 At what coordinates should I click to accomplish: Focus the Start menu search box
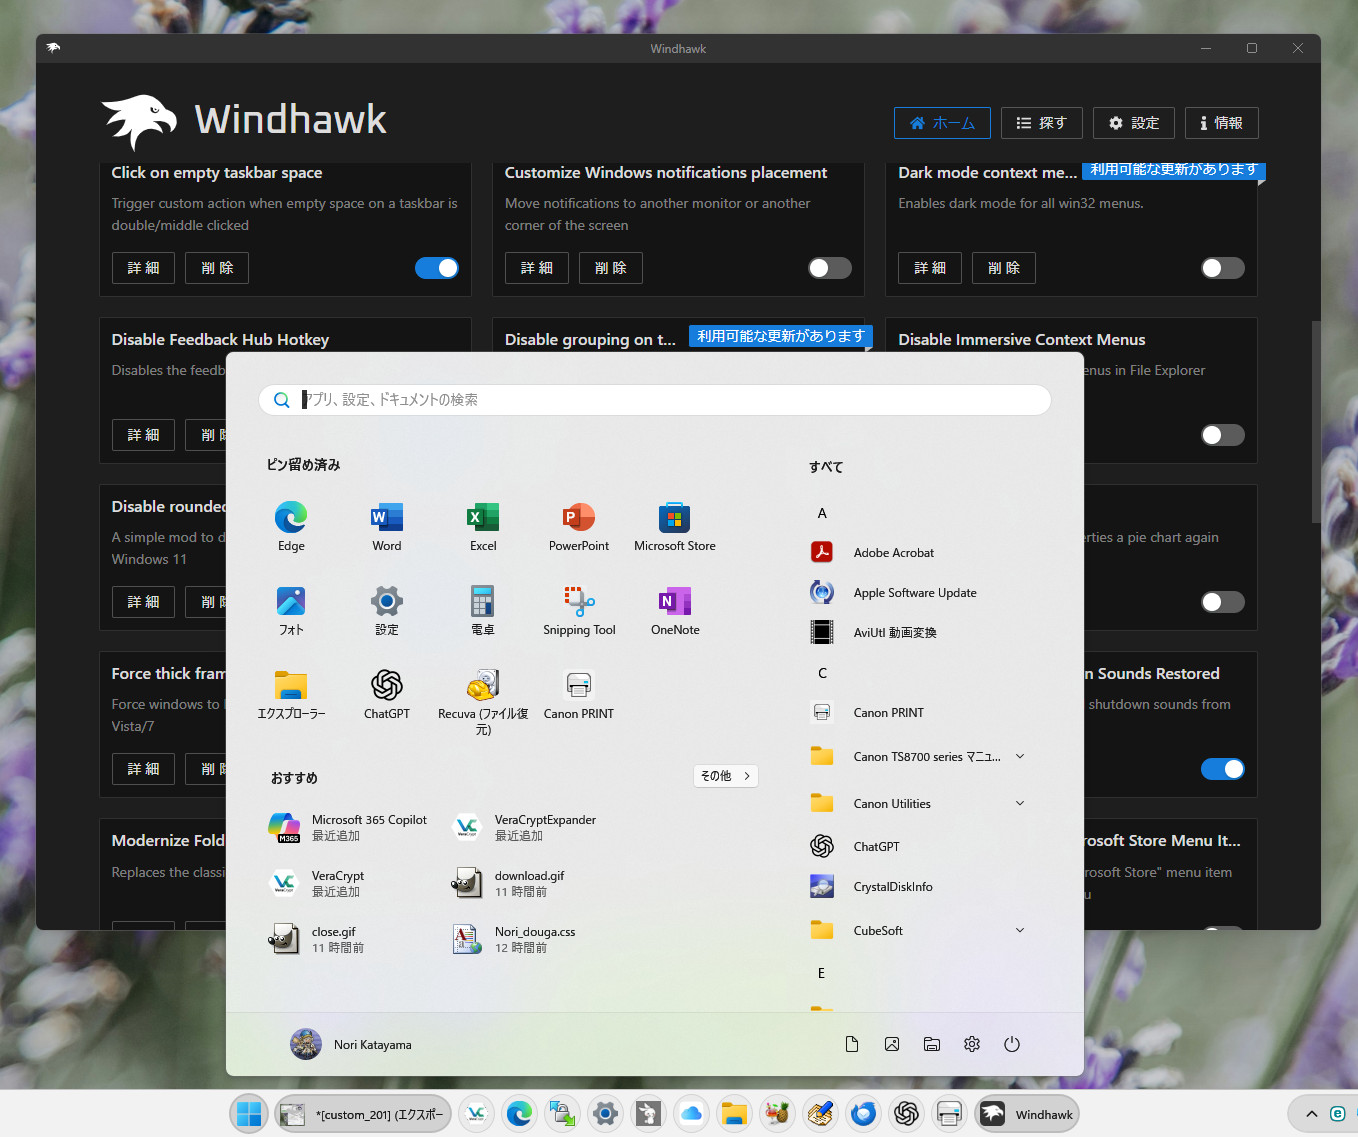click(655, 400)
